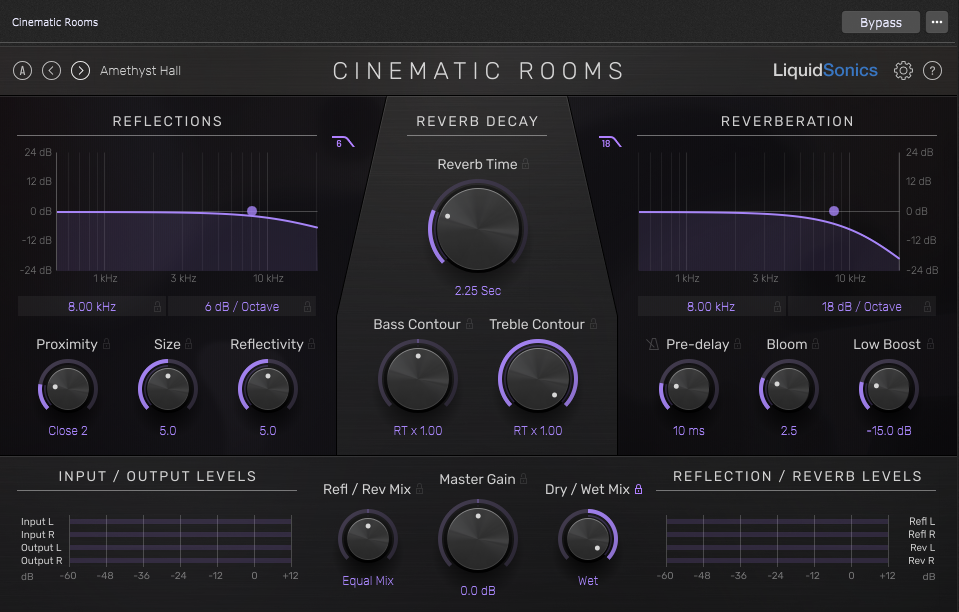
Task: Click the Reflectivity knob
Action: (x=267, y=389)
